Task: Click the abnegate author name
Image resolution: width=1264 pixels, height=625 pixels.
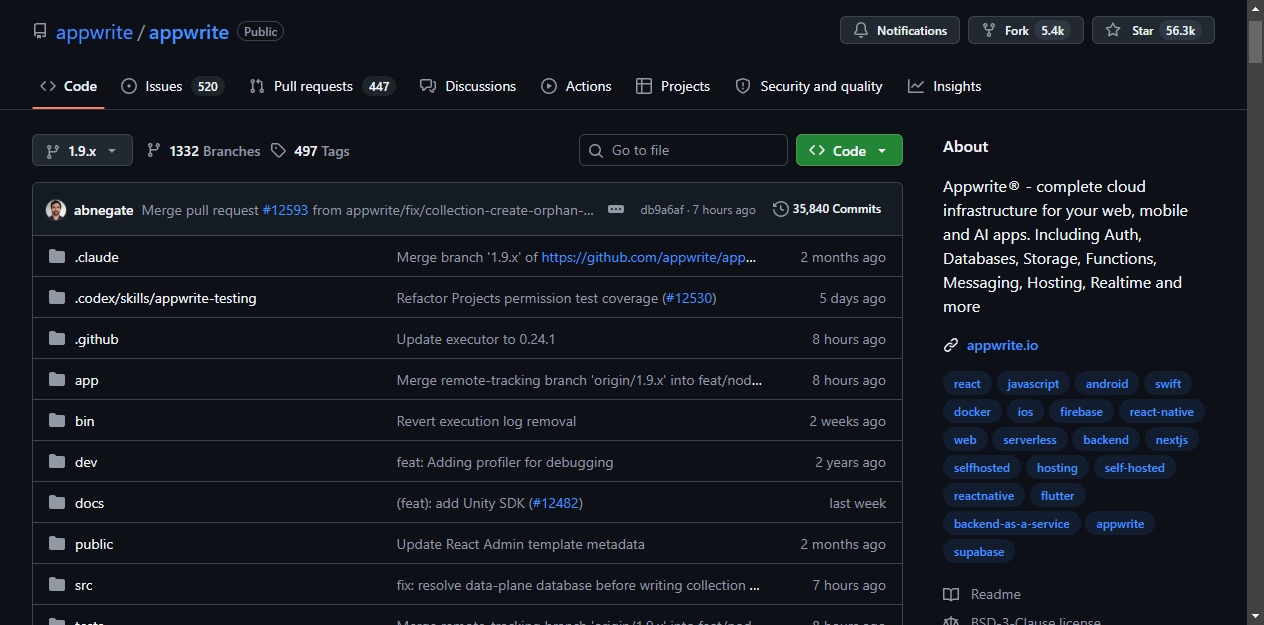Action: click(x=104, y=210)
